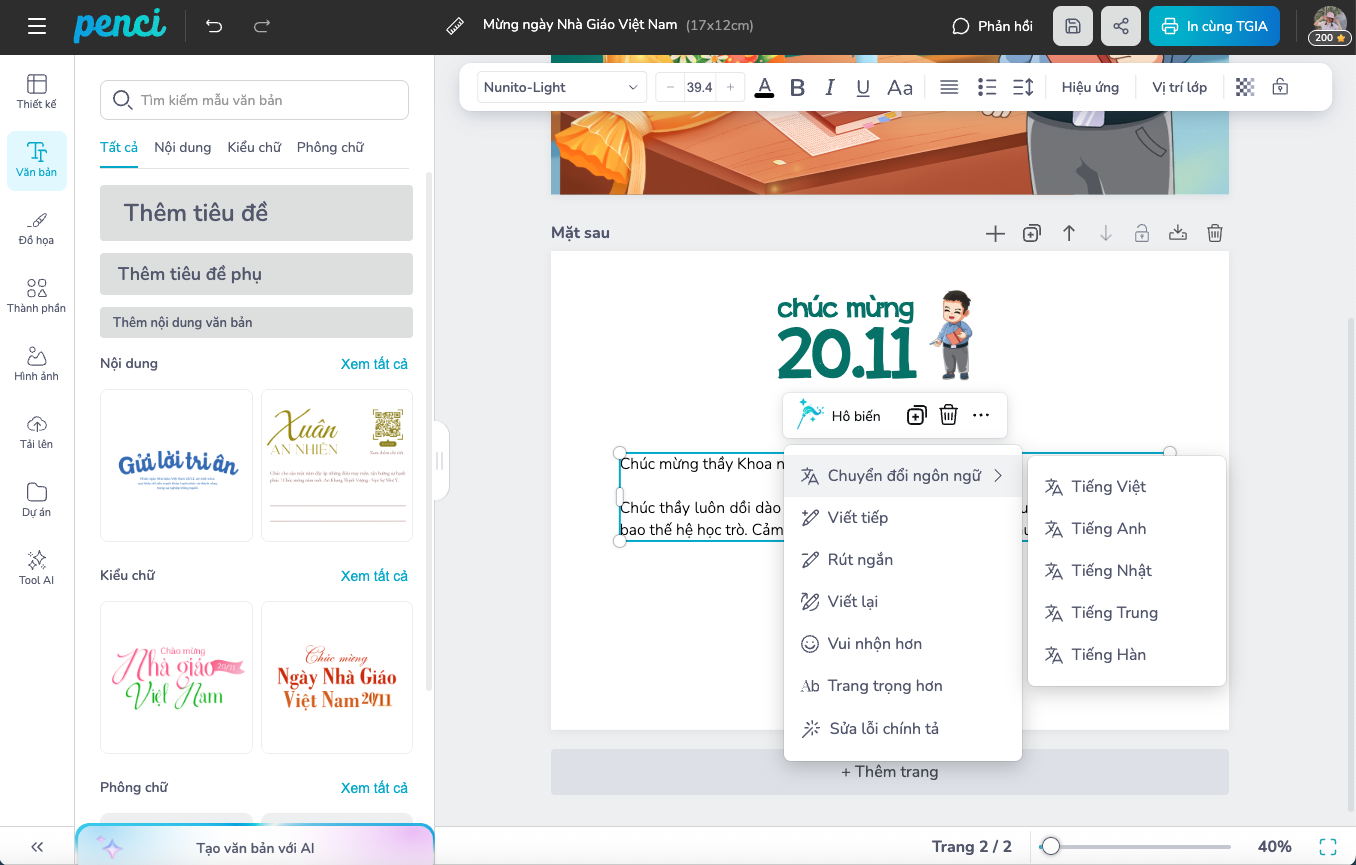1356x865 pixels.
Task: Delete page using Mặt sau trash icon
Action: pos(1215,233)
